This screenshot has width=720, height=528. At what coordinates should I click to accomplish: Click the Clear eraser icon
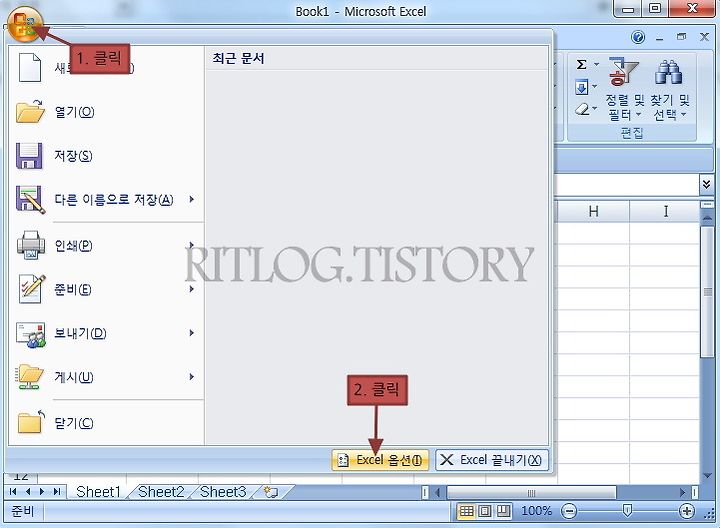(x=582, y=109)
